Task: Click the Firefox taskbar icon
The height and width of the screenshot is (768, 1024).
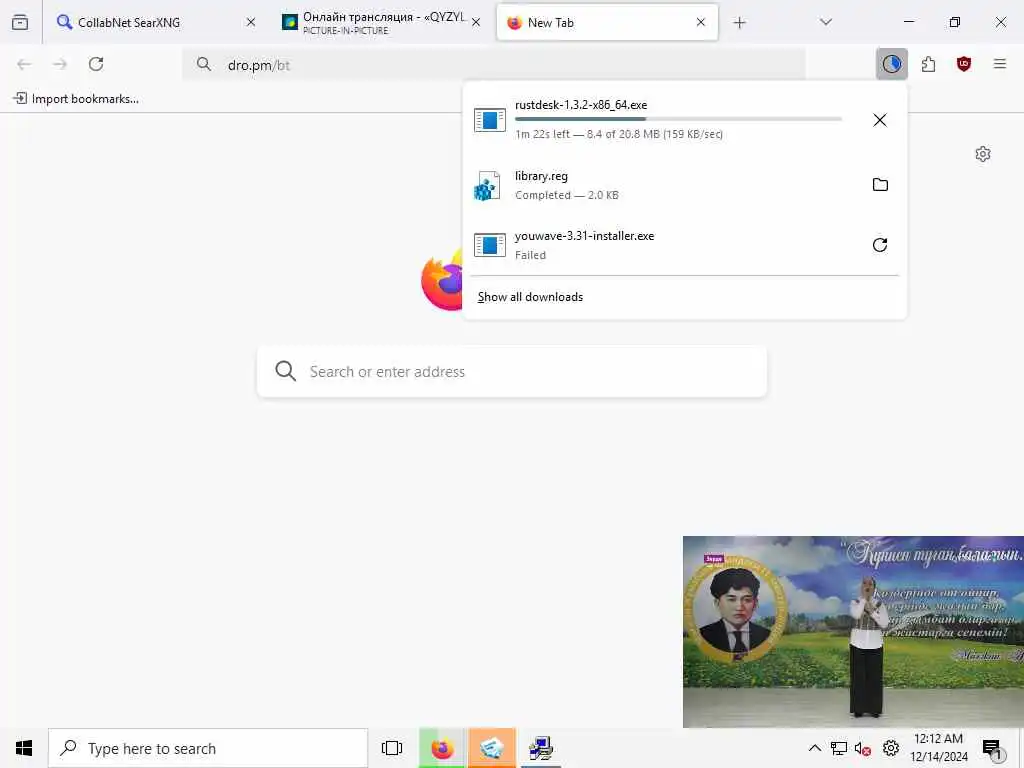Action: 442,748
